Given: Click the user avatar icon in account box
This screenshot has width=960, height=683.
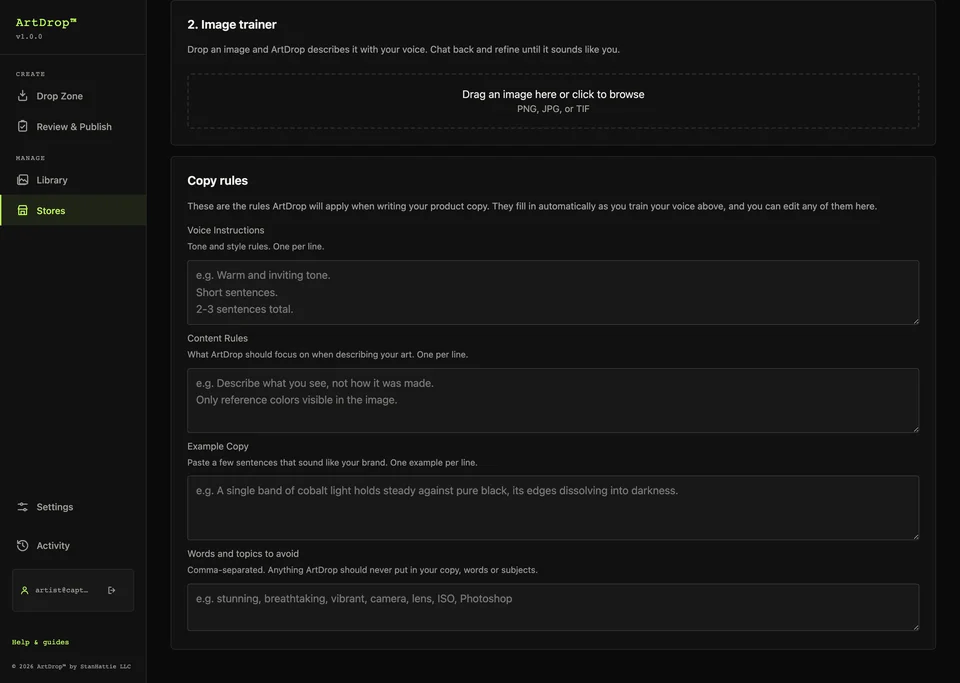Looking at the screenshot, I should tap(24, 590).
